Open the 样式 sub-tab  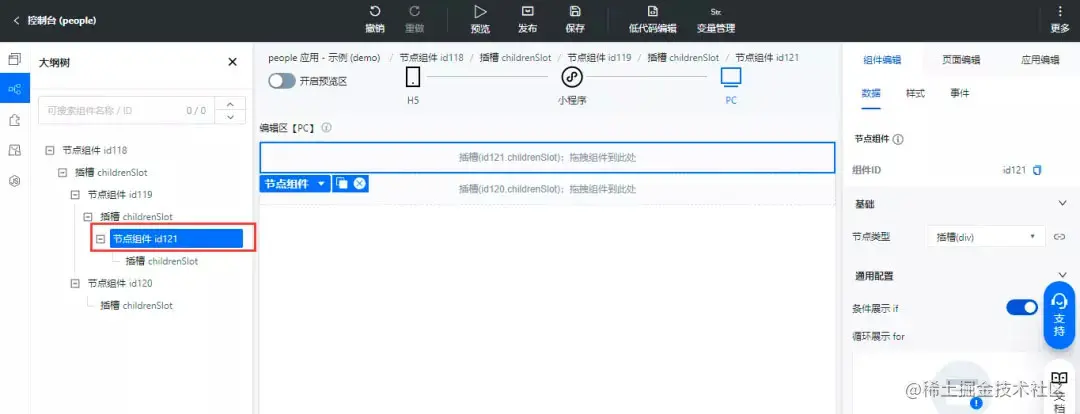pyautogui.click(x=915, y=94)
